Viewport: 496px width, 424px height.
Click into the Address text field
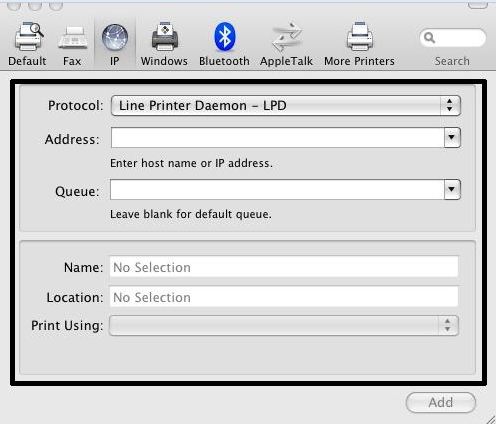click(x=278, y=137)
